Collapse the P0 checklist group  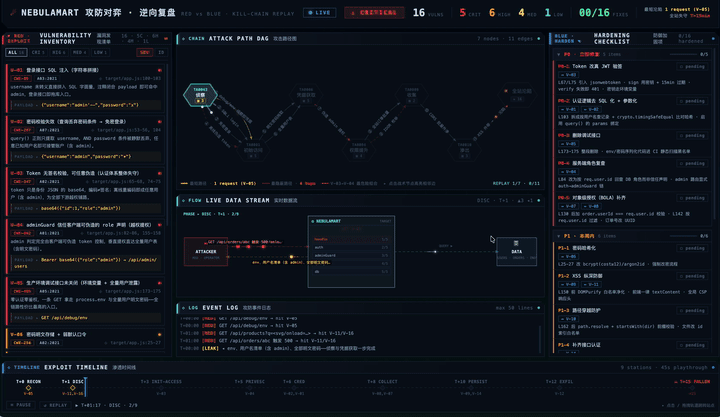click(559, 54)
